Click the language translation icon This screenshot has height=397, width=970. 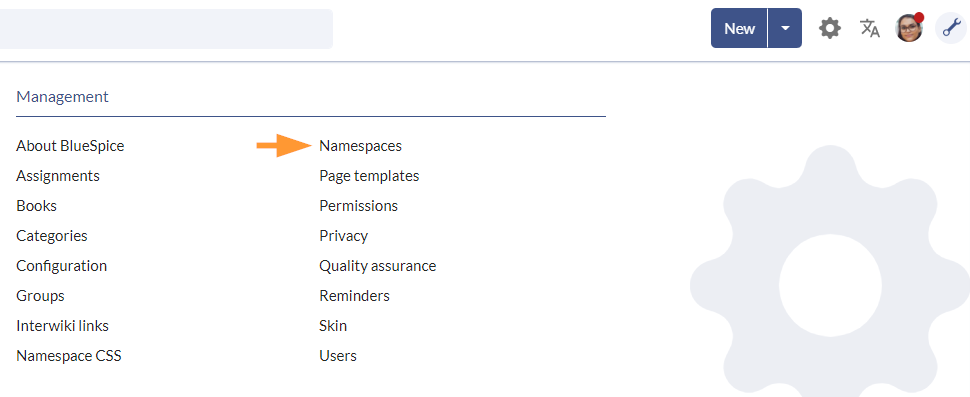tap(870, 28)
